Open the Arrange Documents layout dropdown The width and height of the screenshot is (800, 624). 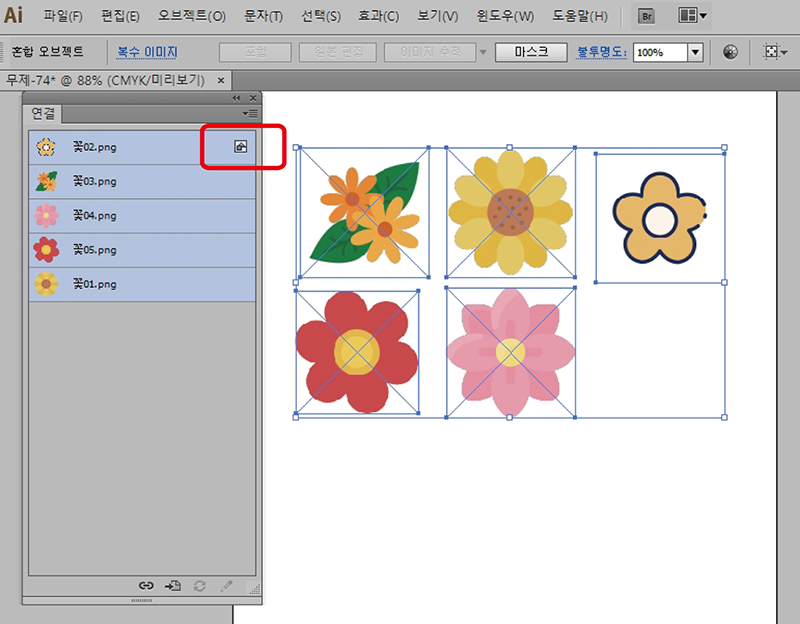(x=692, y=16)
